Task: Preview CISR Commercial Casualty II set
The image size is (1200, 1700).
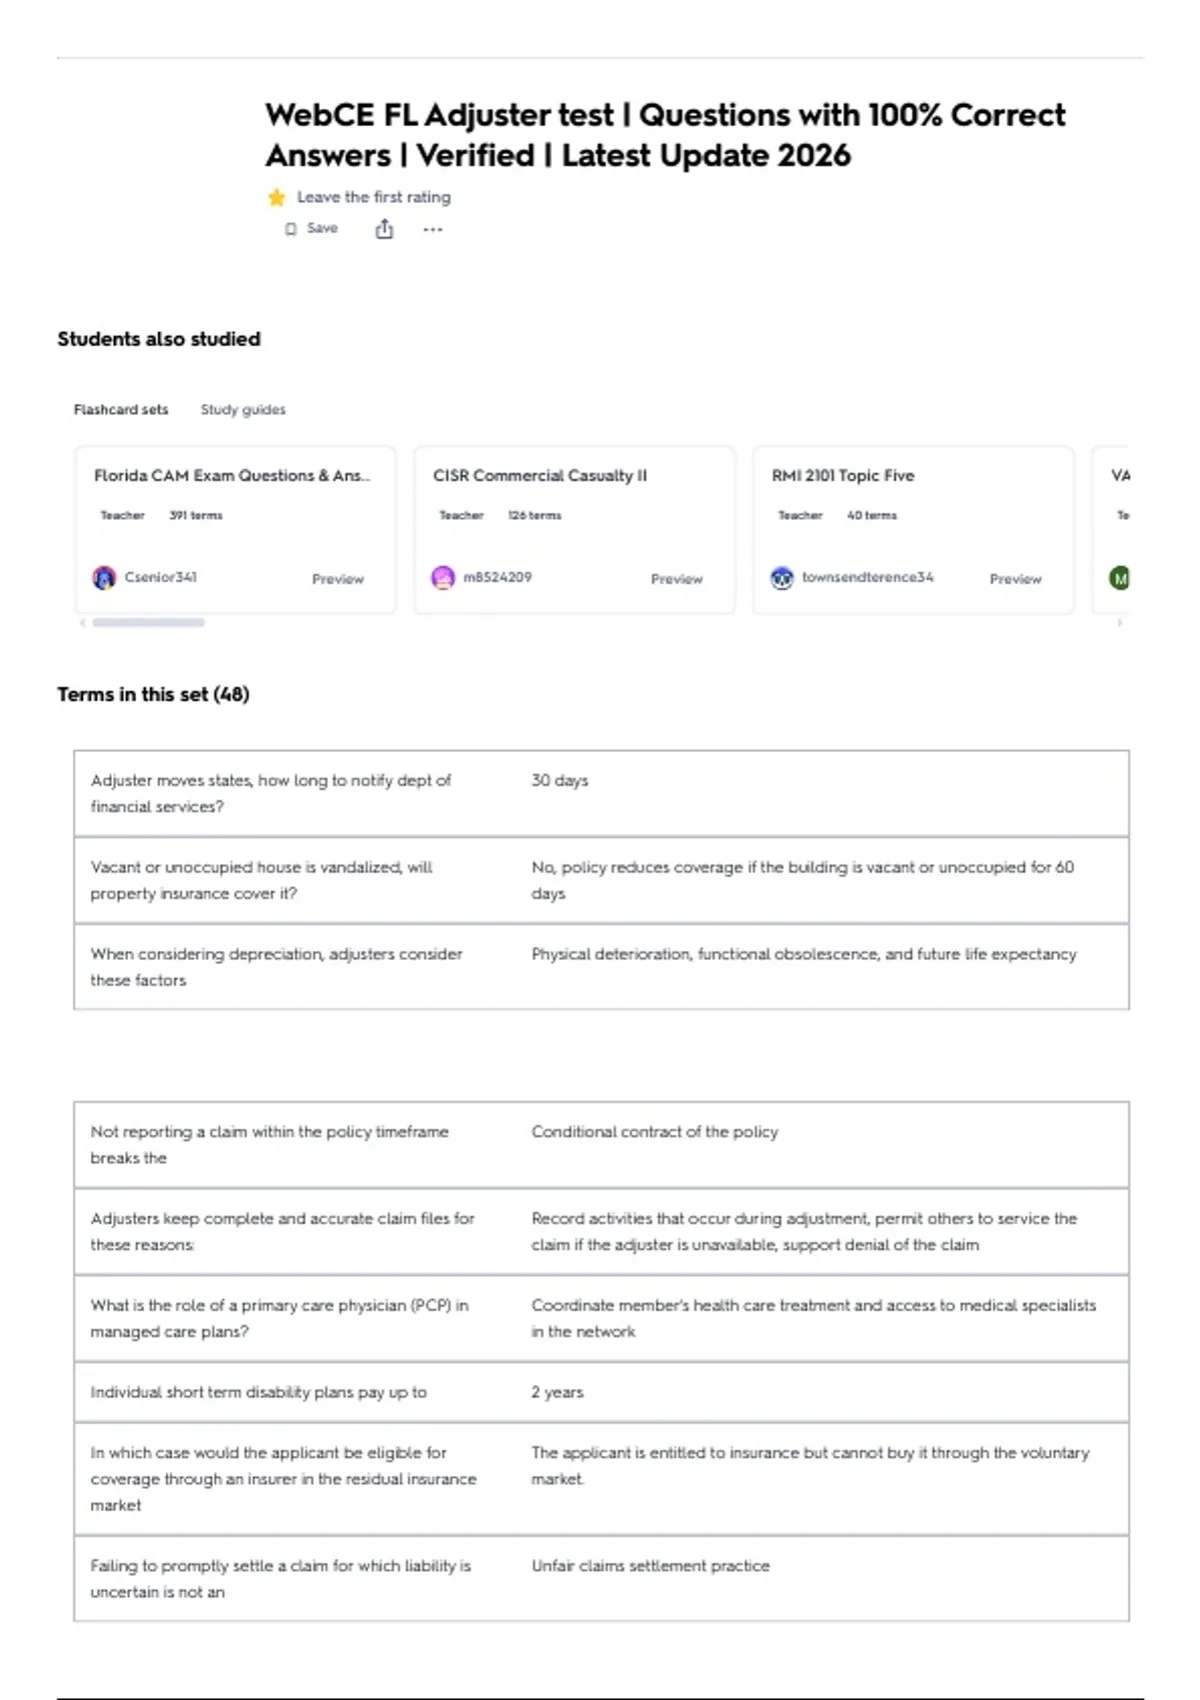Action: coord(677,579)
